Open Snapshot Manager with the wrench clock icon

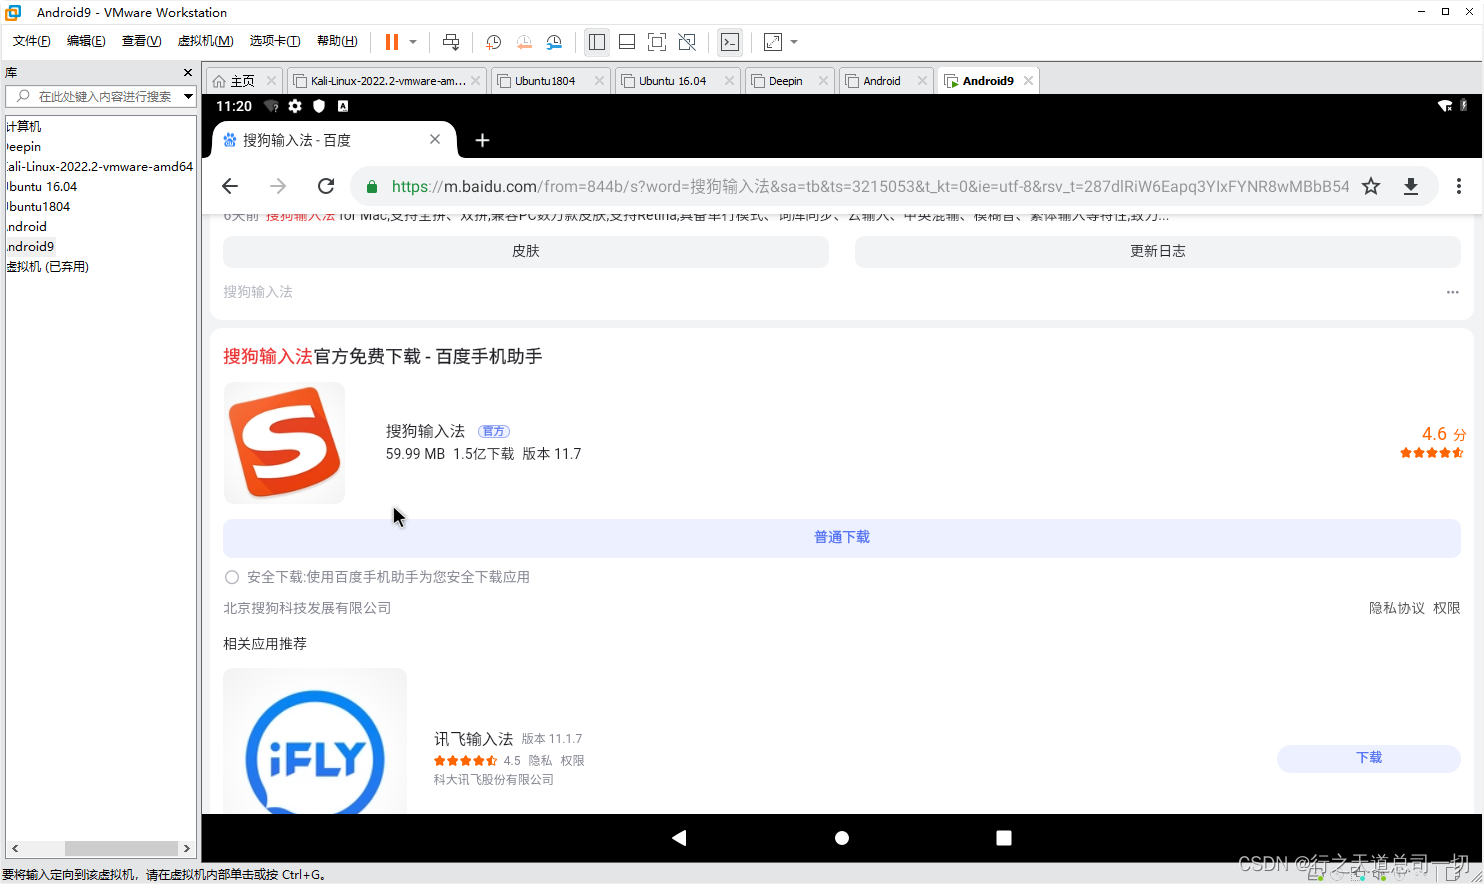coord(554,42)
